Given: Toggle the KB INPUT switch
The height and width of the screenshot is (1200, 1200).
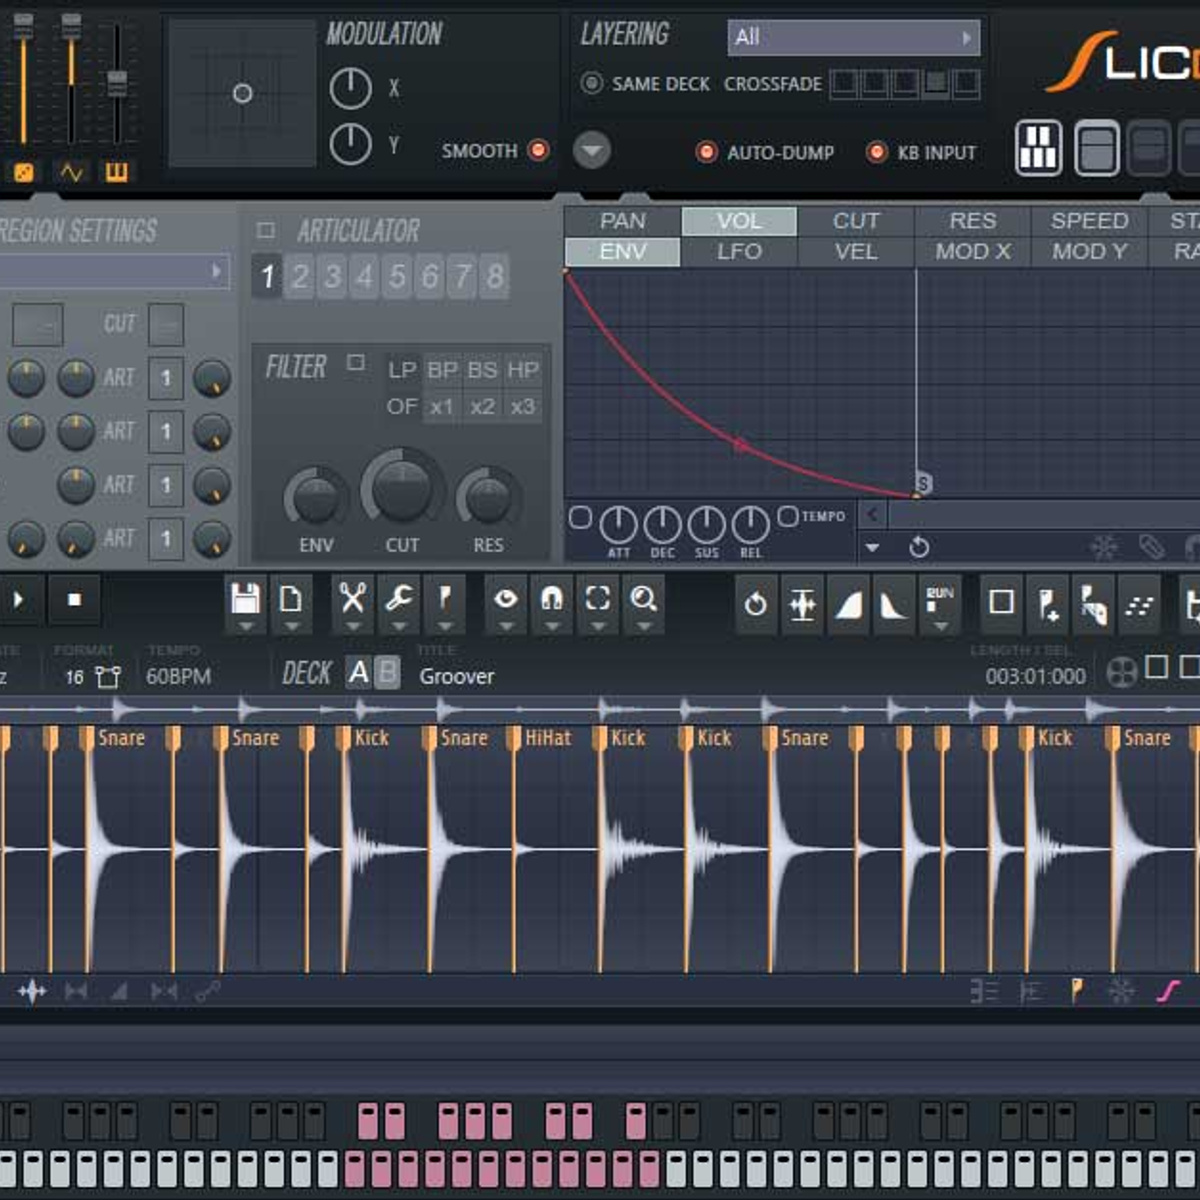Looking at the screenshot, I should pos(877,152).
